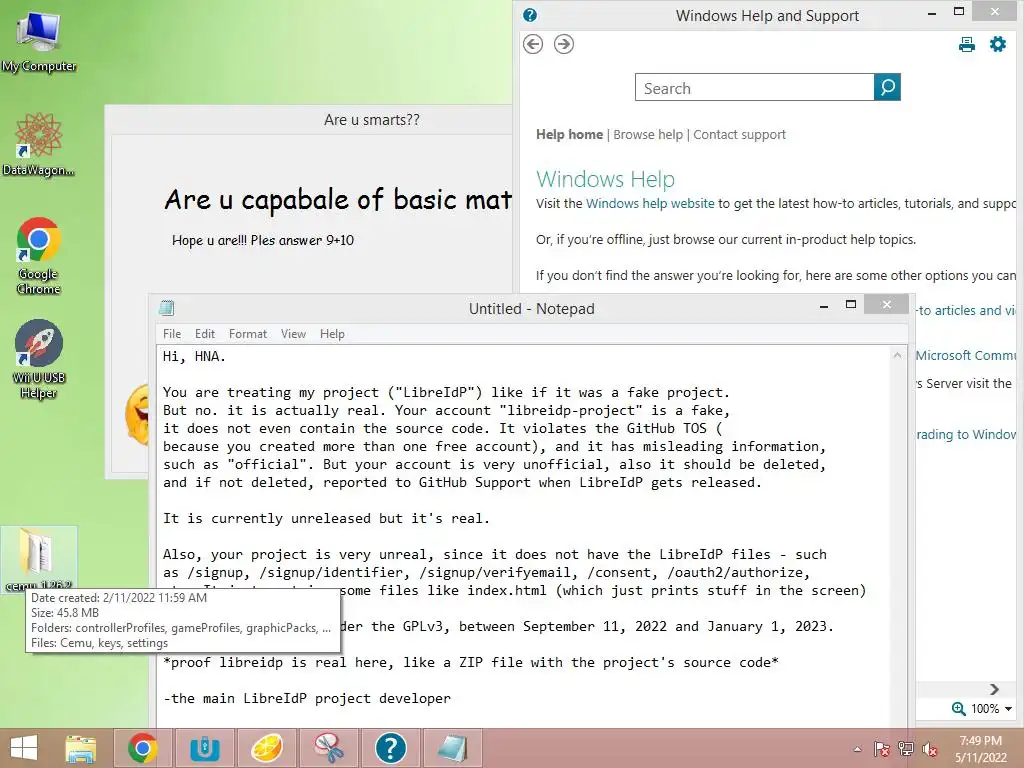Open Snipping Tool from the taskbar
This screenshot has height=768, width=1024.
click(x=328, y=748)
